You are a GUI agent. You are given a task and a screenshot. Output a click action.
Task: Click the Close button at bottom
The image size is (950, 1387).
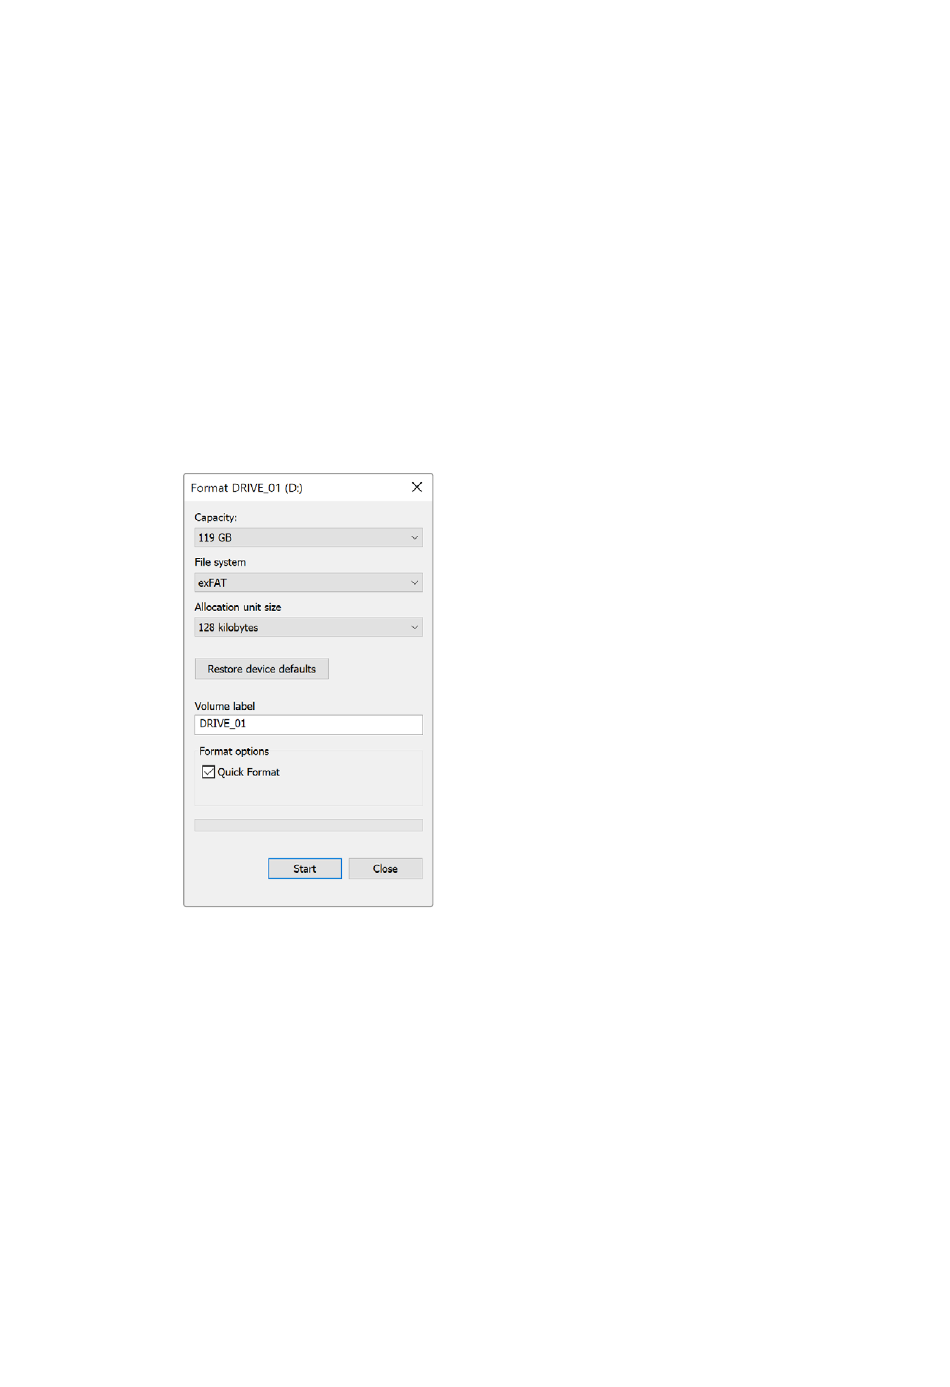(385, 869)
